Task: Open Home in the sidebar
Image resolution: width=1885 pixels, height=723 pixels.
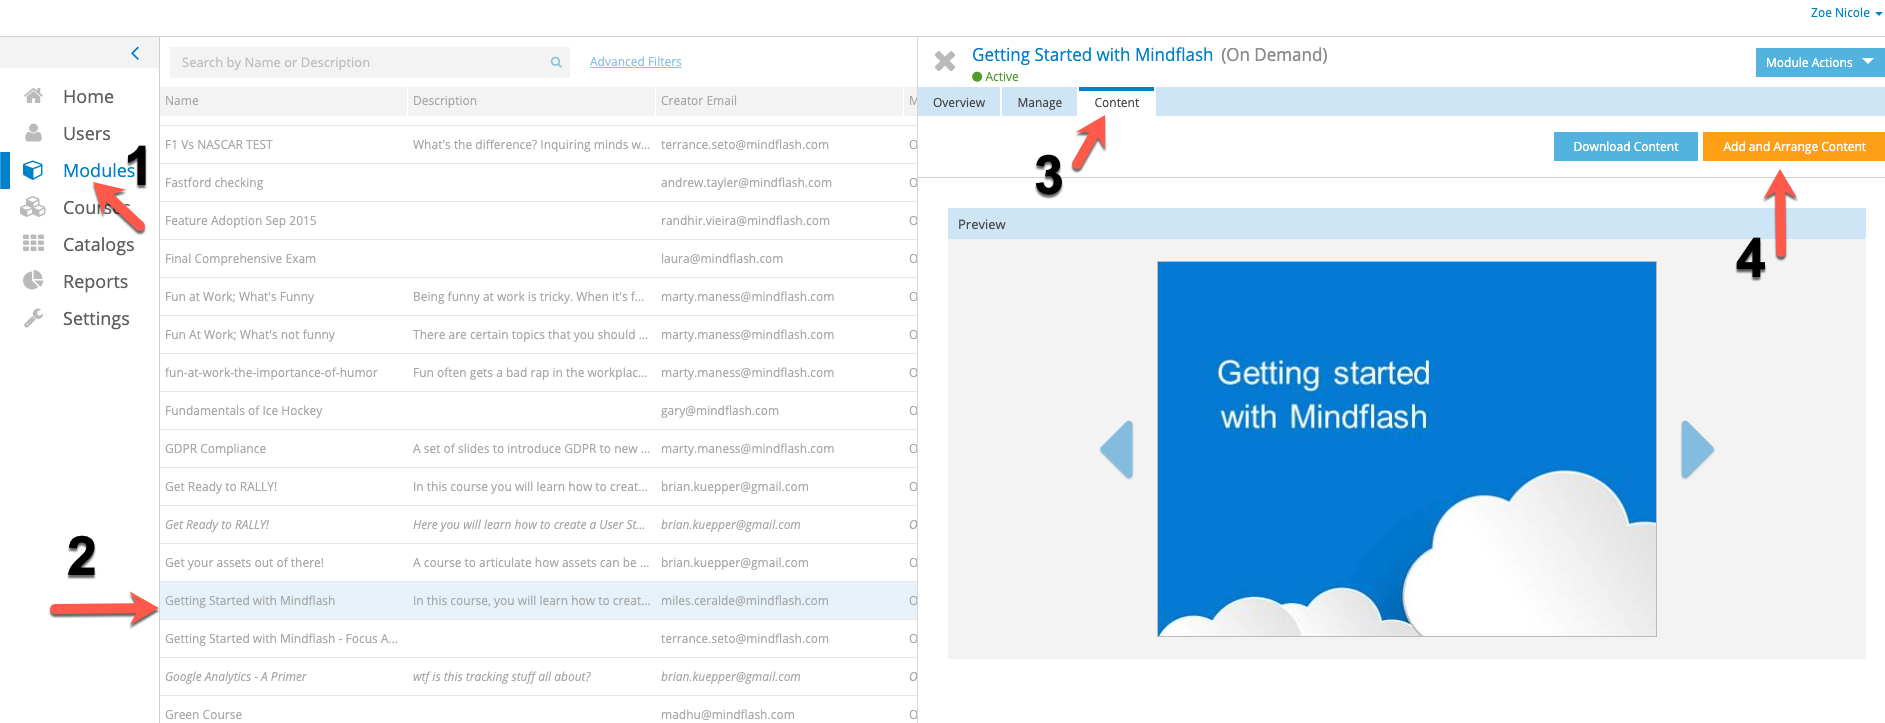Action: 88,96
